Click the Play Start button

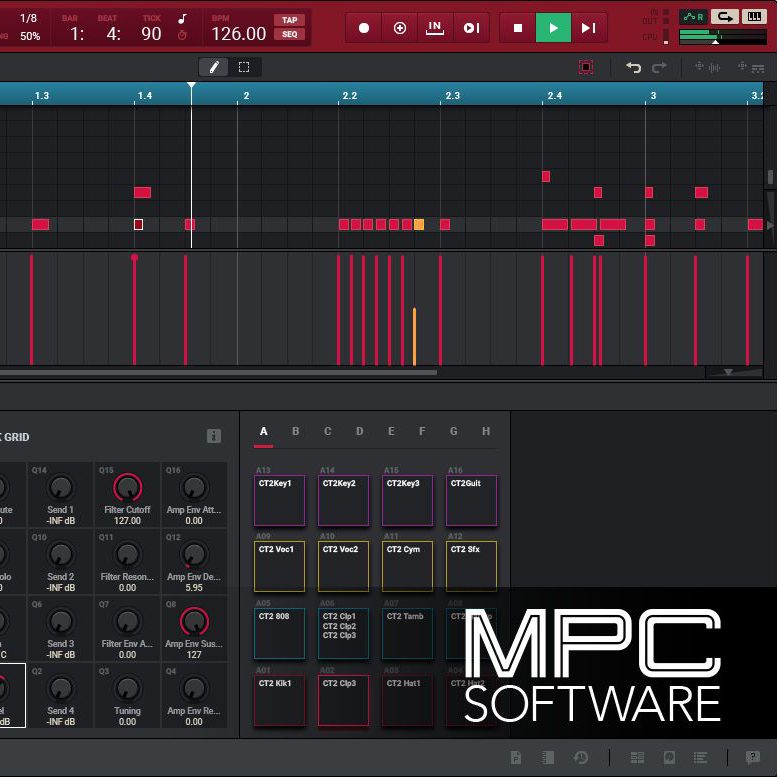[x=589, y=28]
